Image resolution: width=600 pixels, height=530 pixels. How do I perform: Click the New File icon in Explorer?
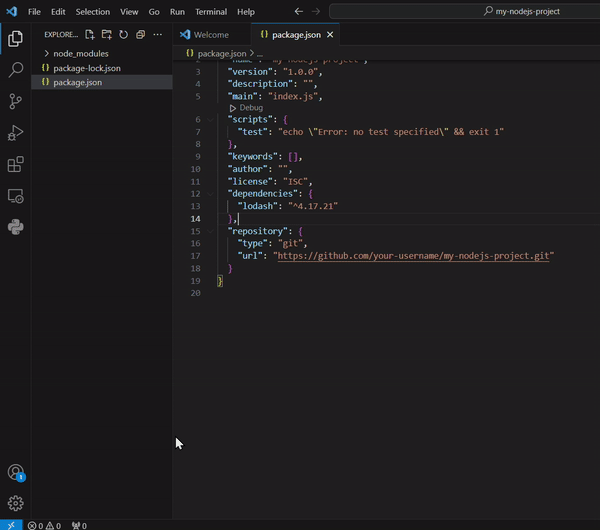90,34
